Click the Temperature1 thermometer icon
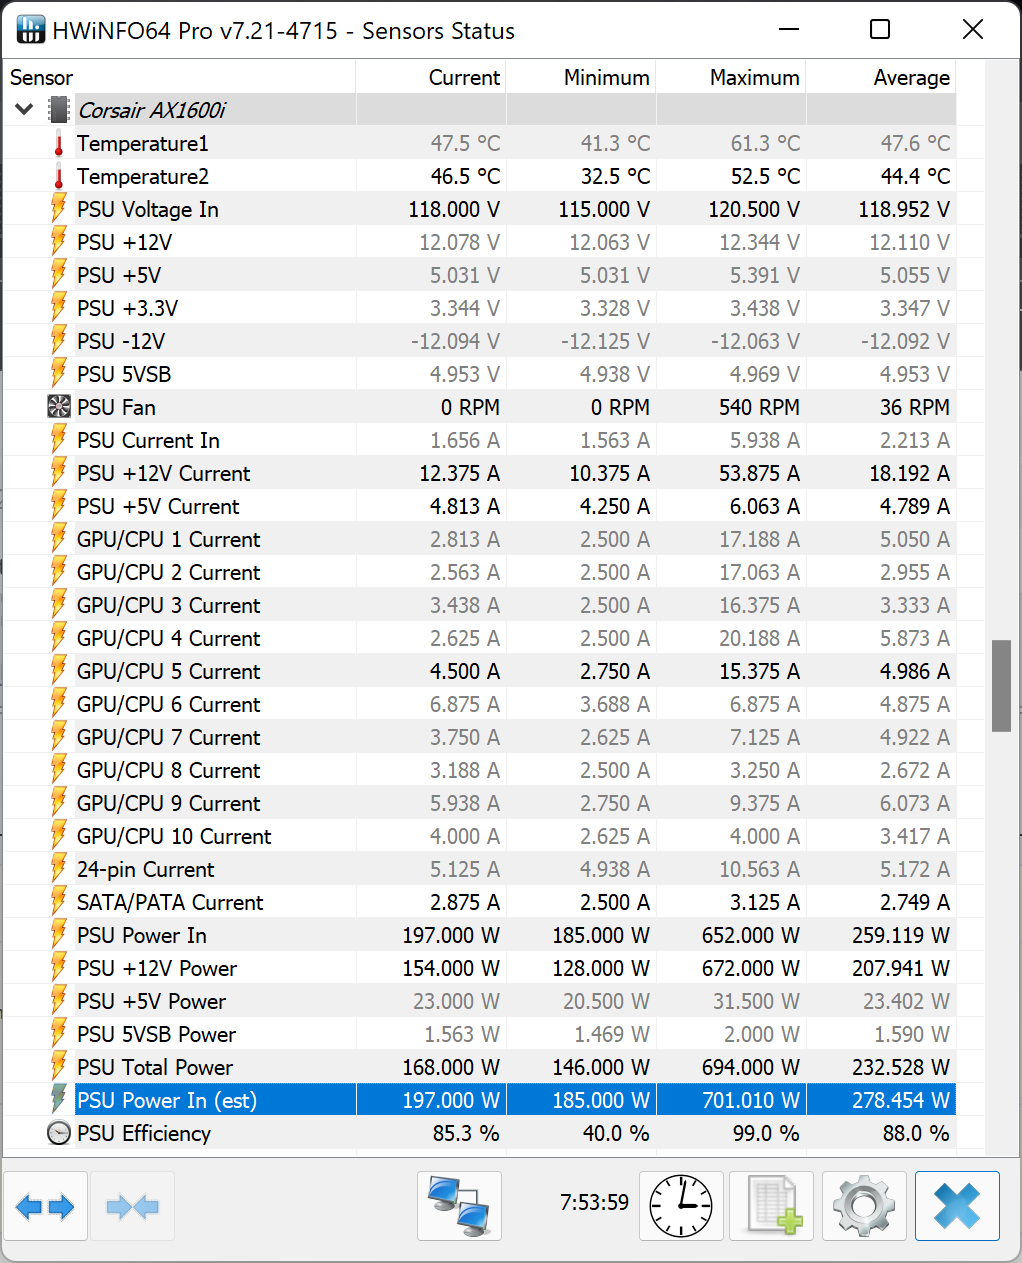The height and width of the screenshot is (1263, 1022). [59, 144]
